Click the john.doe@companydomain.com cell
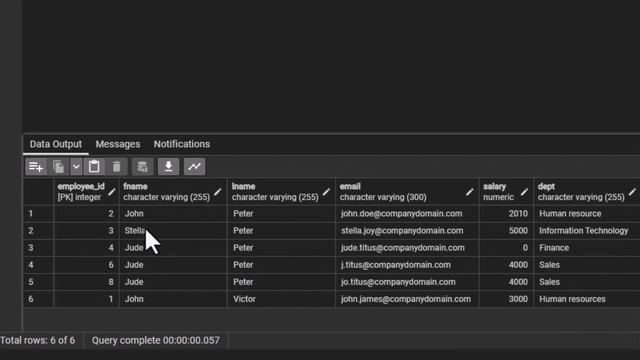 coord(407,213)
